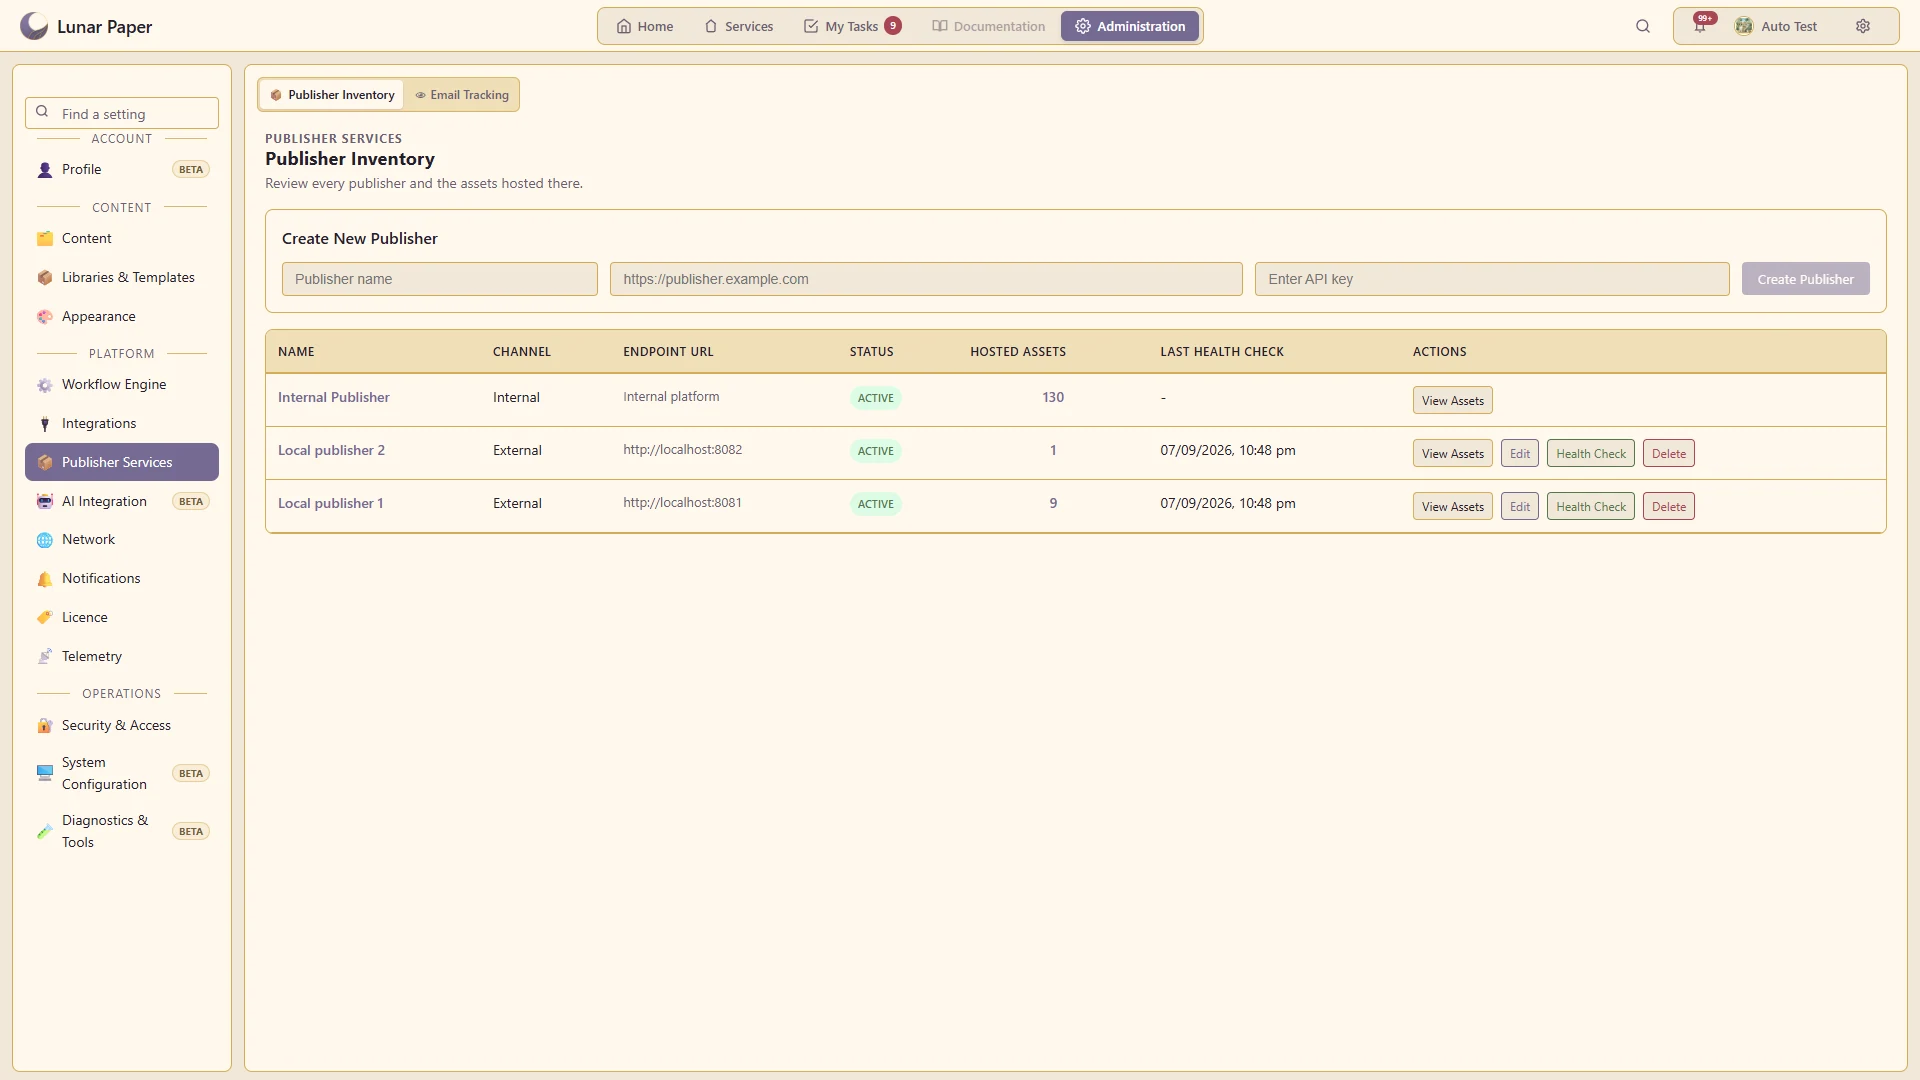Screen dimensions: 1920x1080
Task: Click the 130 hosted assets count
Action: click(1053, 398)
